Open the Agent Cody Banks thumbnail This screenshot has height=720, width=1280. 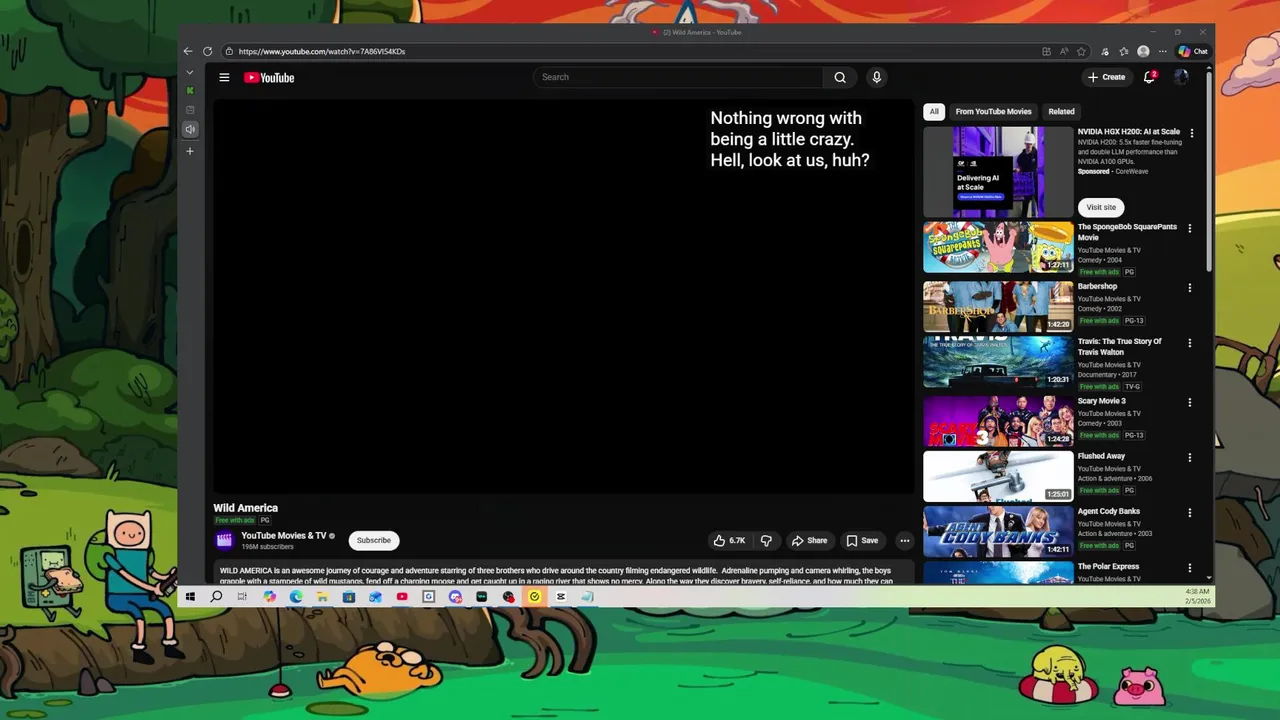998,531
